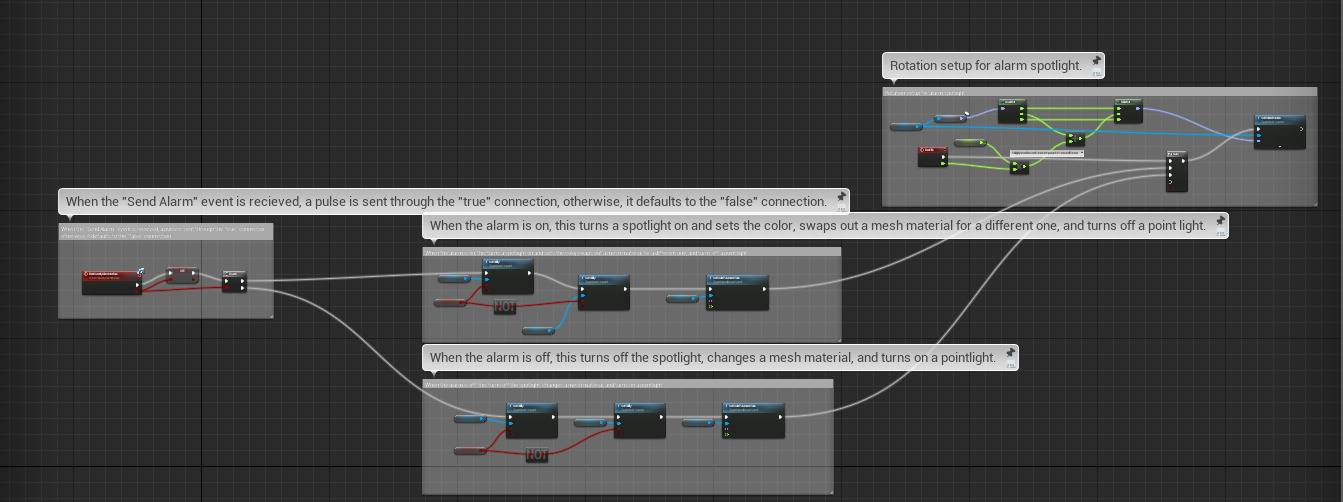Toggle bubble visibility on alarm-on comment
Screen dimensions: 1343x502
(x=1221, y=233)
